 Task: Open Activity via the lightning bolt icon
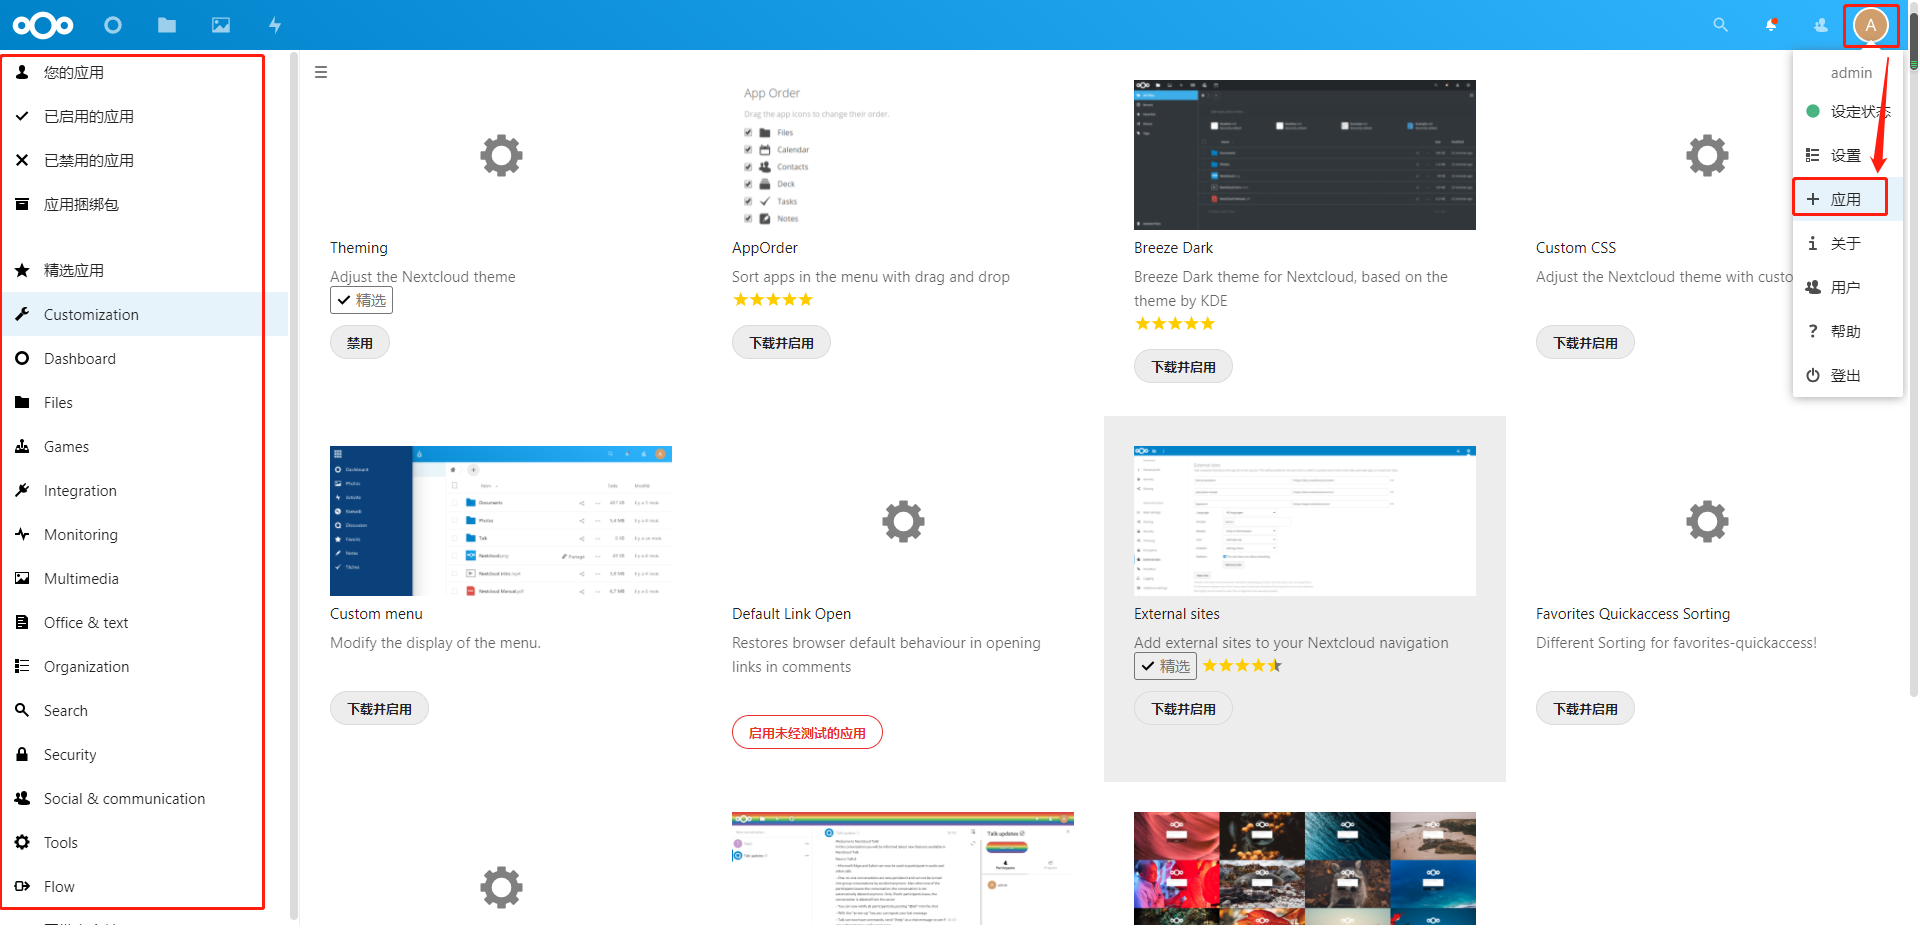coord(275,25)
